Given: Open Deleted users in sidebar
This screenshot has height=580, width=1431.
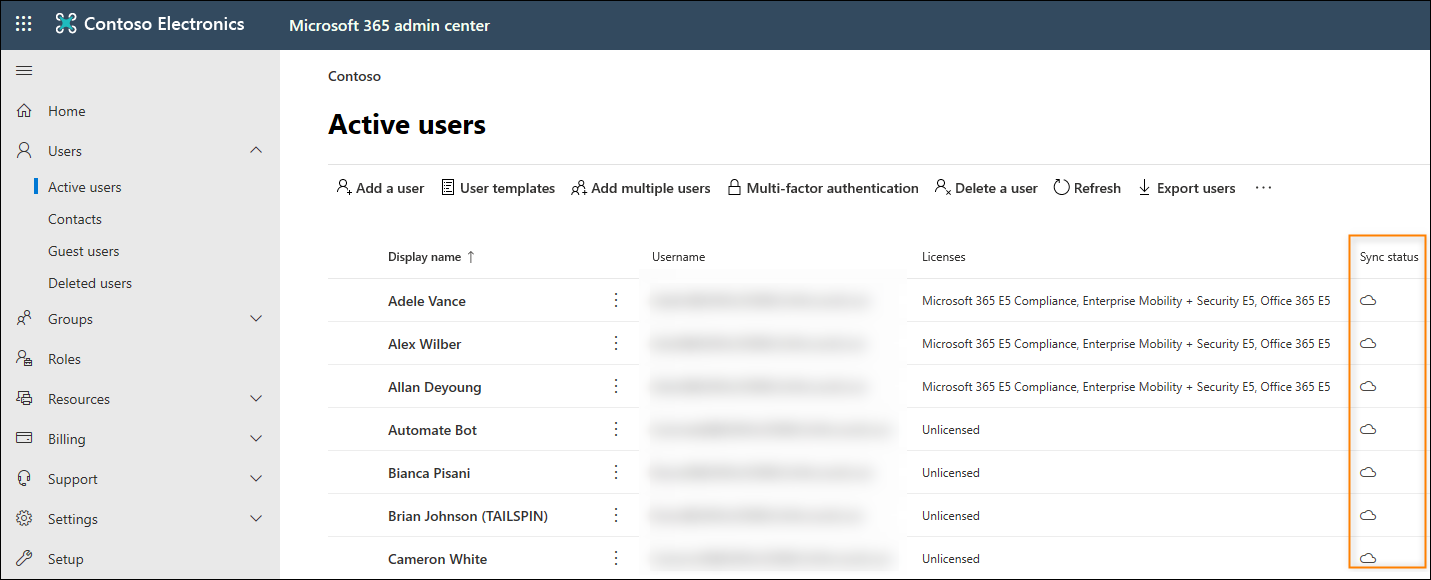Looking at the screenshot, I should pos(90,283).
